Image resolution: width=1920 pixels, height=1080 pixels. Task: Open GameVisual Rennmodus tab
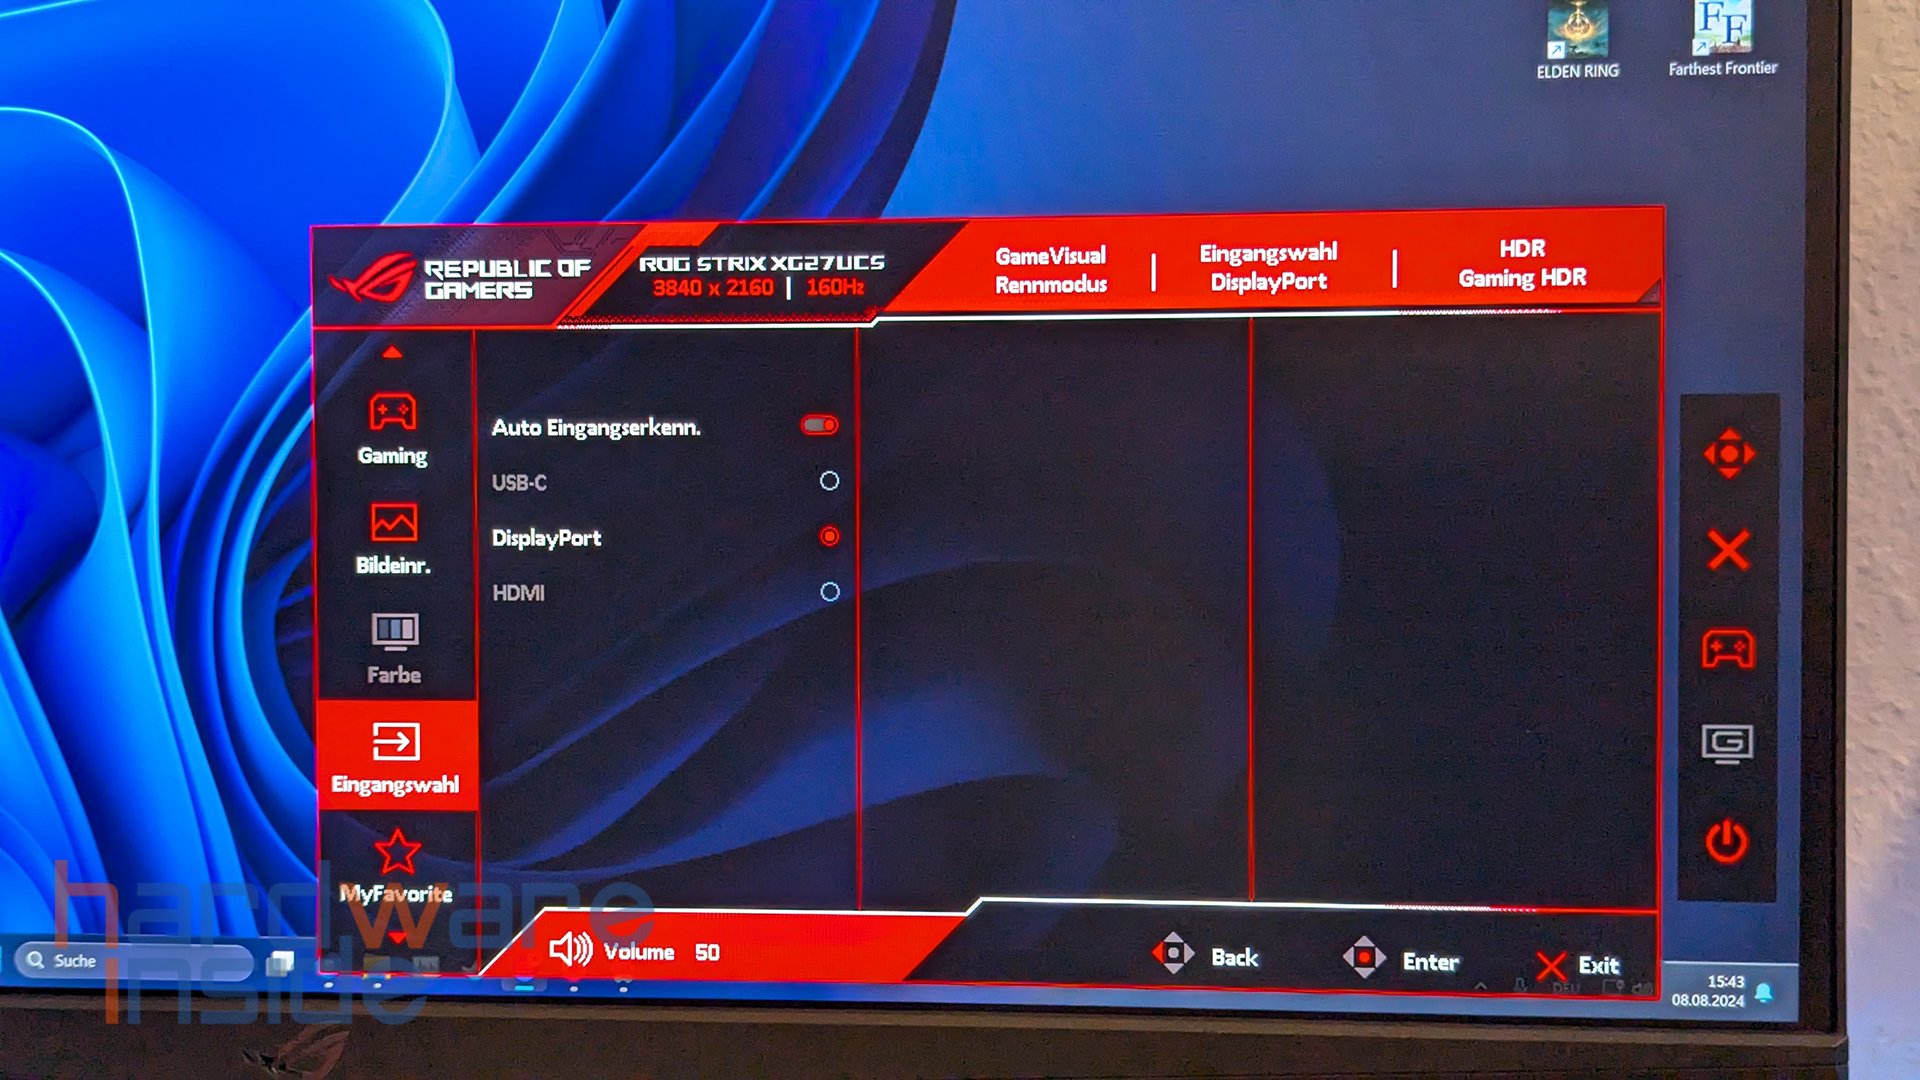click(x=1050, y=266)
